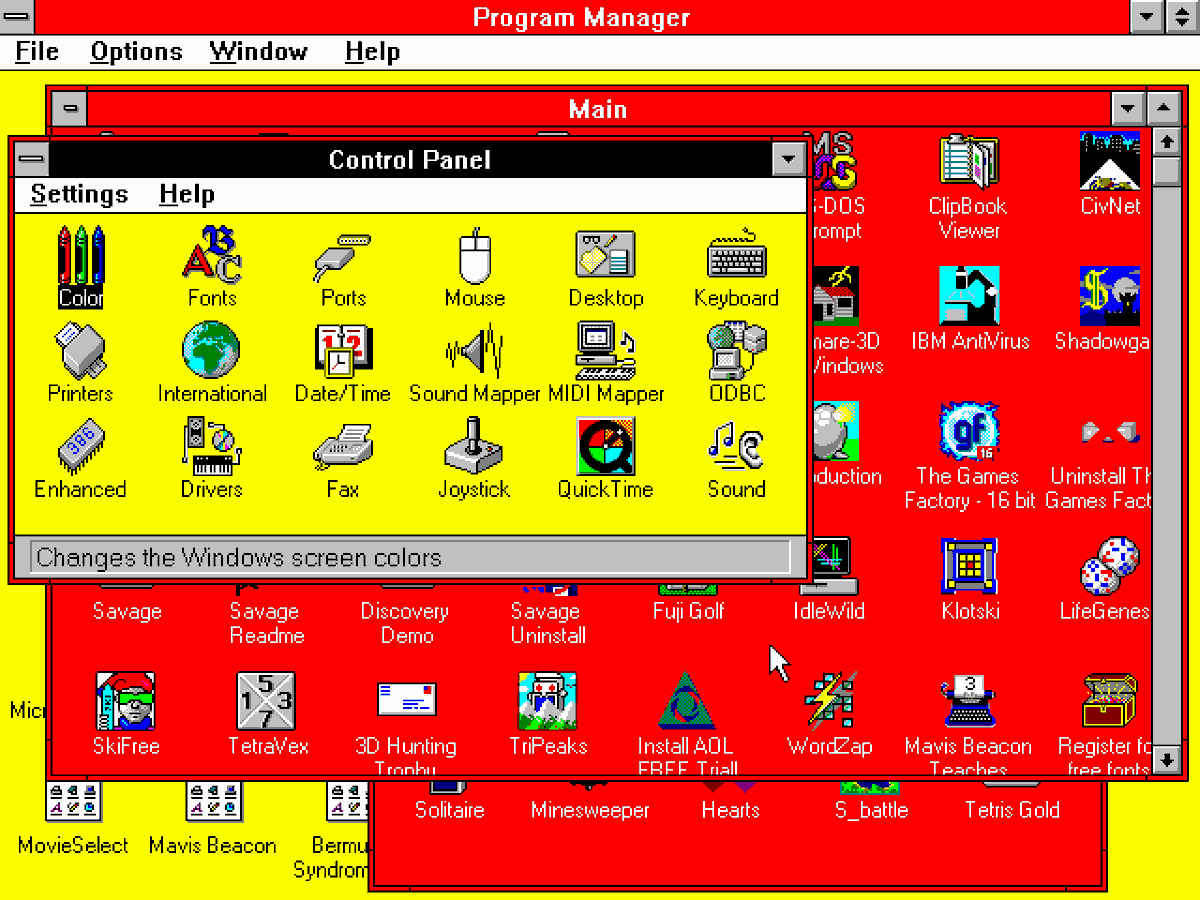Screen dimensions: 1200x900
Task: Select the Uninstall The Games Factory icon
Action: [x=1110, y=431]
